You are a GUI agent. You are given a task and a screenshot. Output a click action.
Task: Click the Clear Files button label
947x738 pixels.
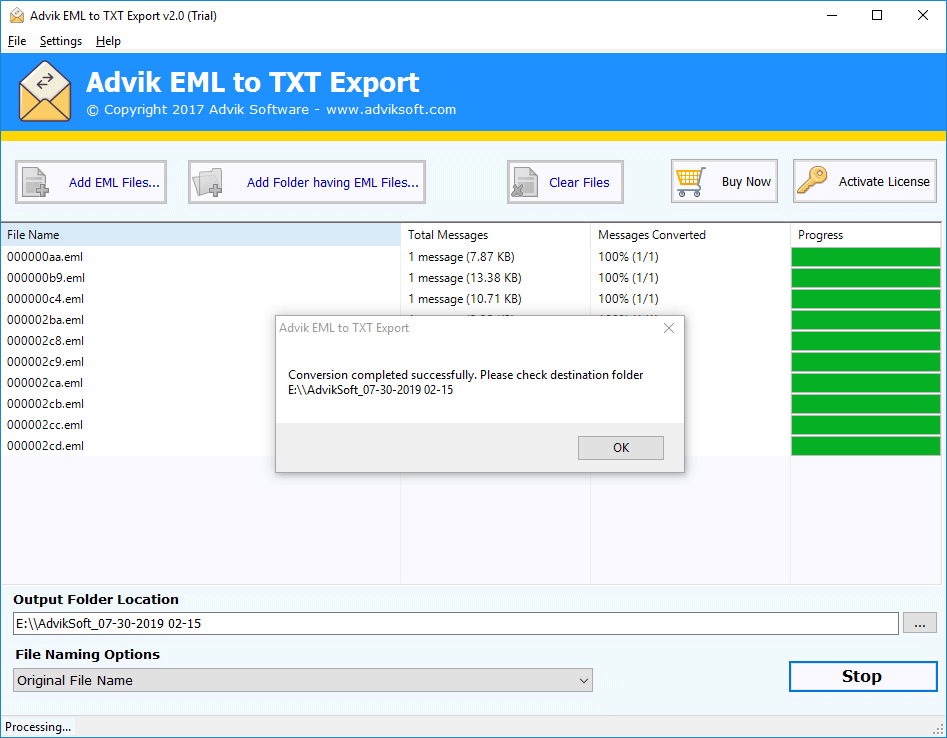[x=579, y=182]
